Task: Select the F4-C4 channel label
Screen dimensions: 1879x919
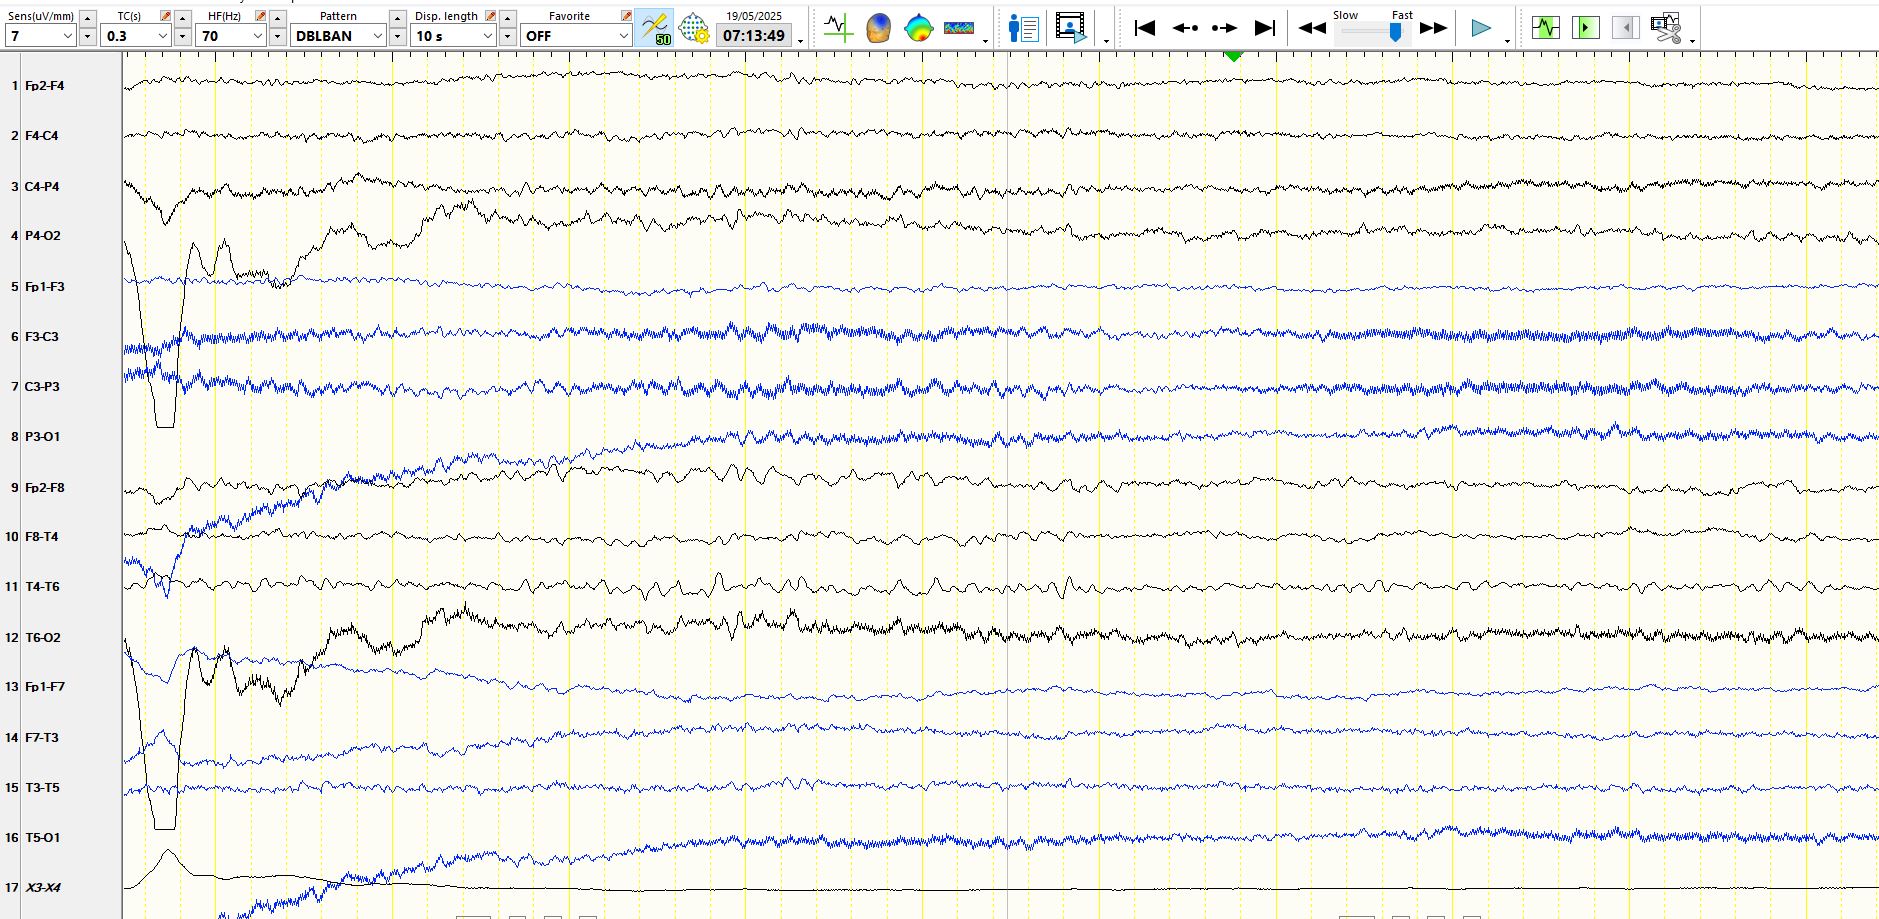Action: (x=42, y=136)
